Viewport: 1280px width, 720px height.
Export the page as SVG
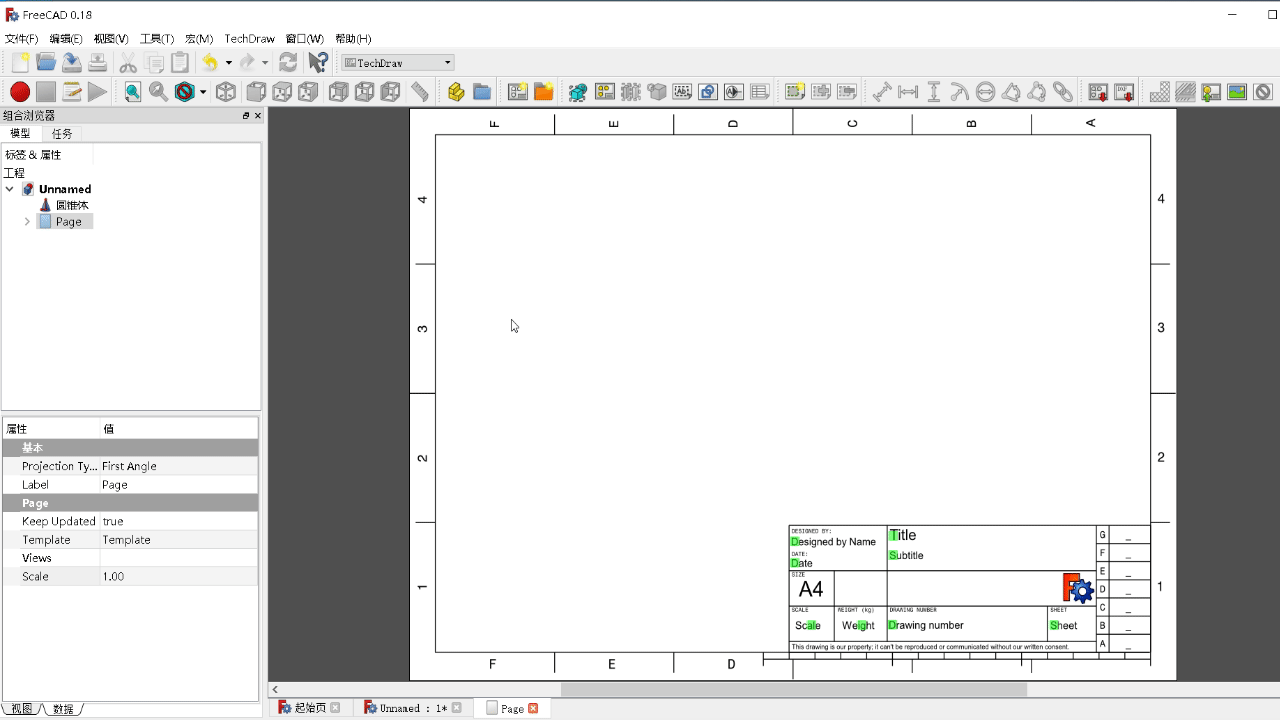1098,92
